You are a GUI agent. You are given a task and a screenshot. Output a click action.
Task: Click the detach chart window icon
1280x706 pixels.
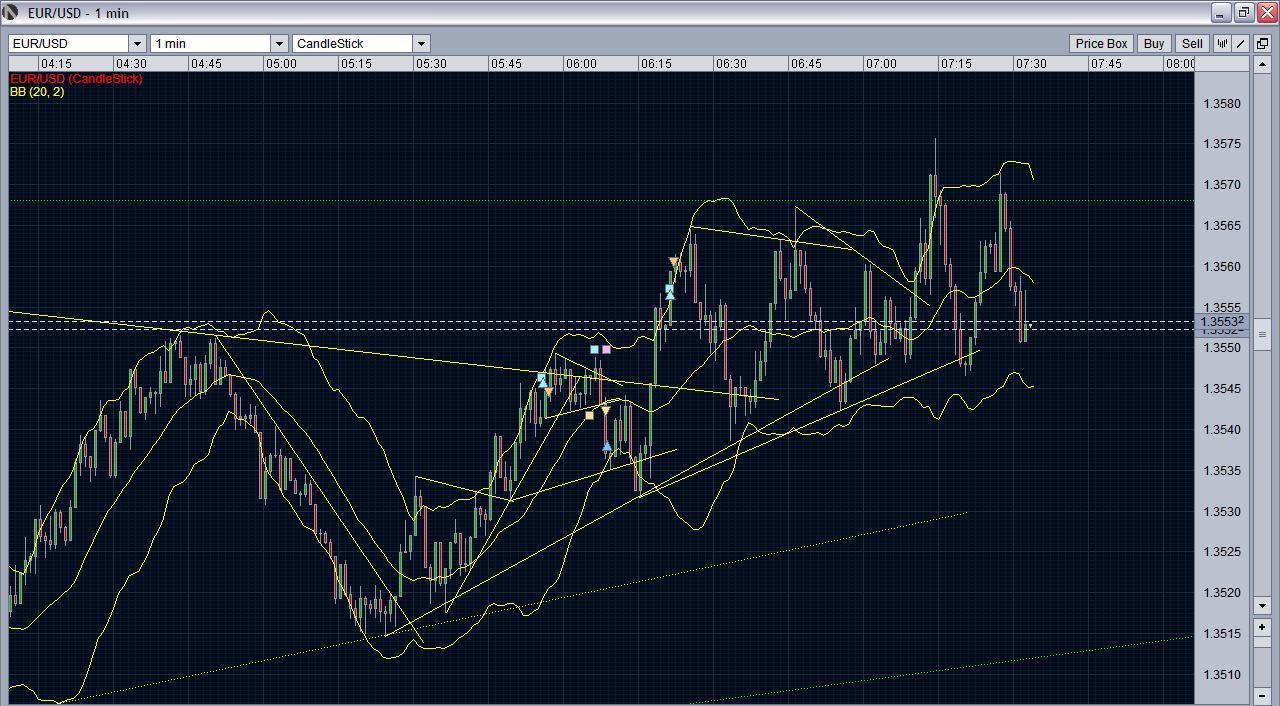[x=1262, y=43]
